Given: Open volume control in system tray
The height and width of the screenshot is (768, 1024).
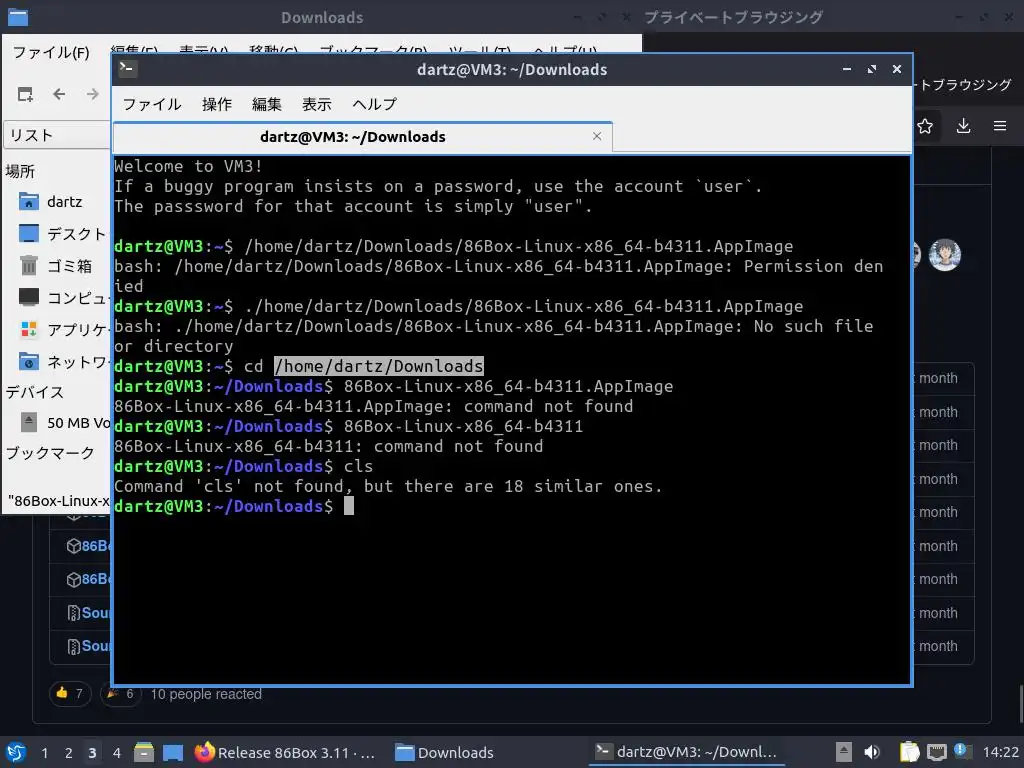Looking at the screenshot, I should (x=872, y=752).
